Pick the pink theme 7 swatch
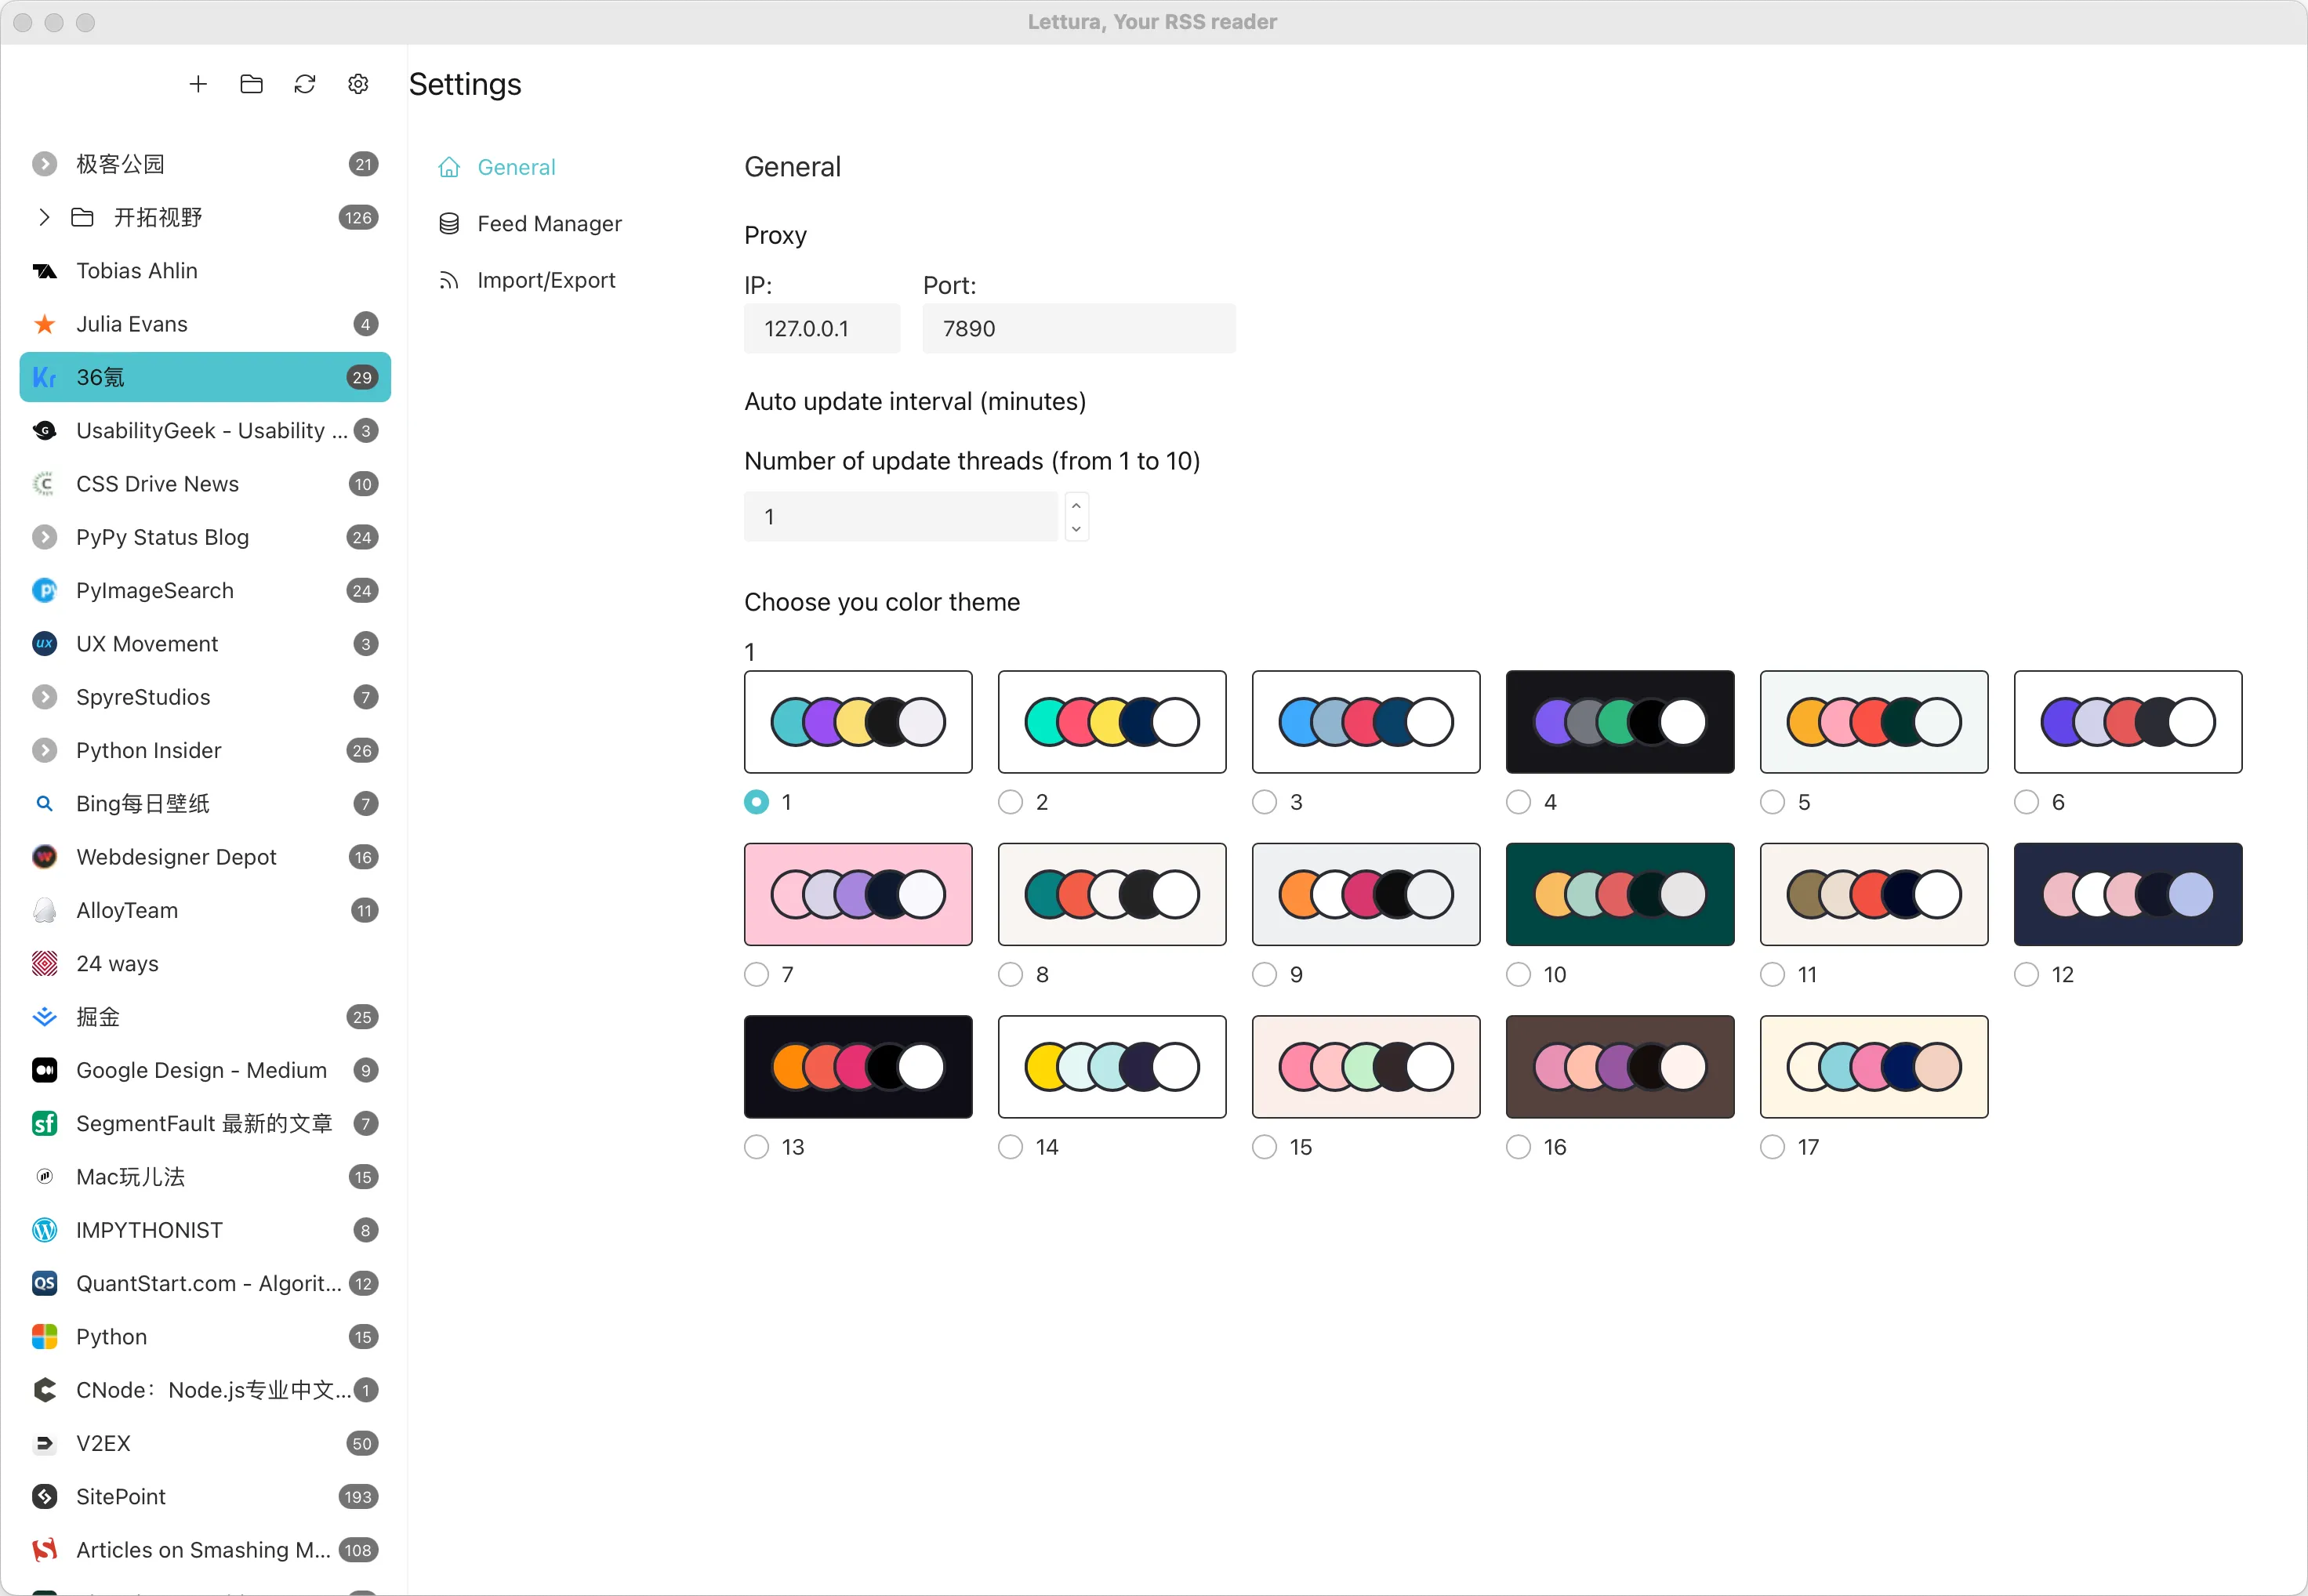2308x1596 pixels. [x=858, y=894]
